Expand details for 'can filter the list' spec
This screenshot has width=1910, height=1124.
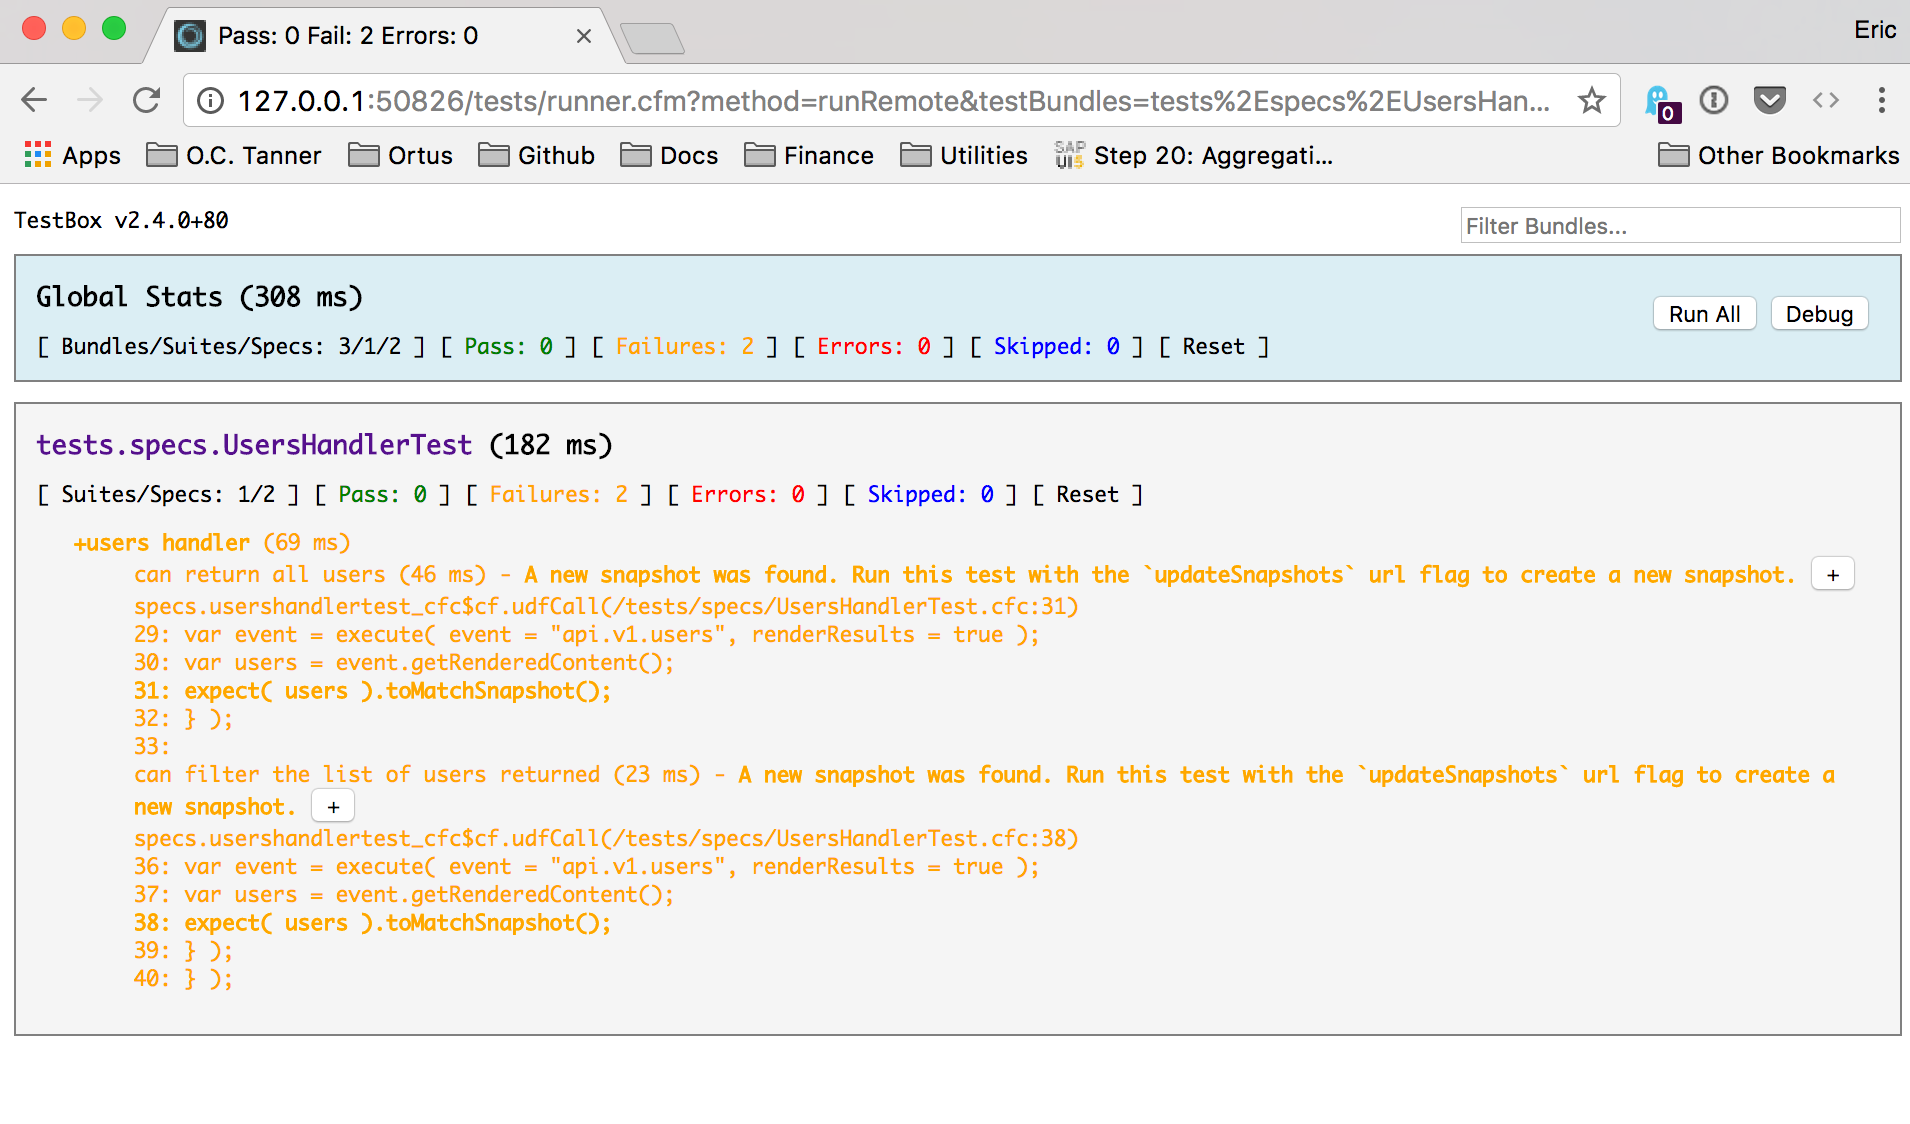pyautogui.click(x=333, y=807)
